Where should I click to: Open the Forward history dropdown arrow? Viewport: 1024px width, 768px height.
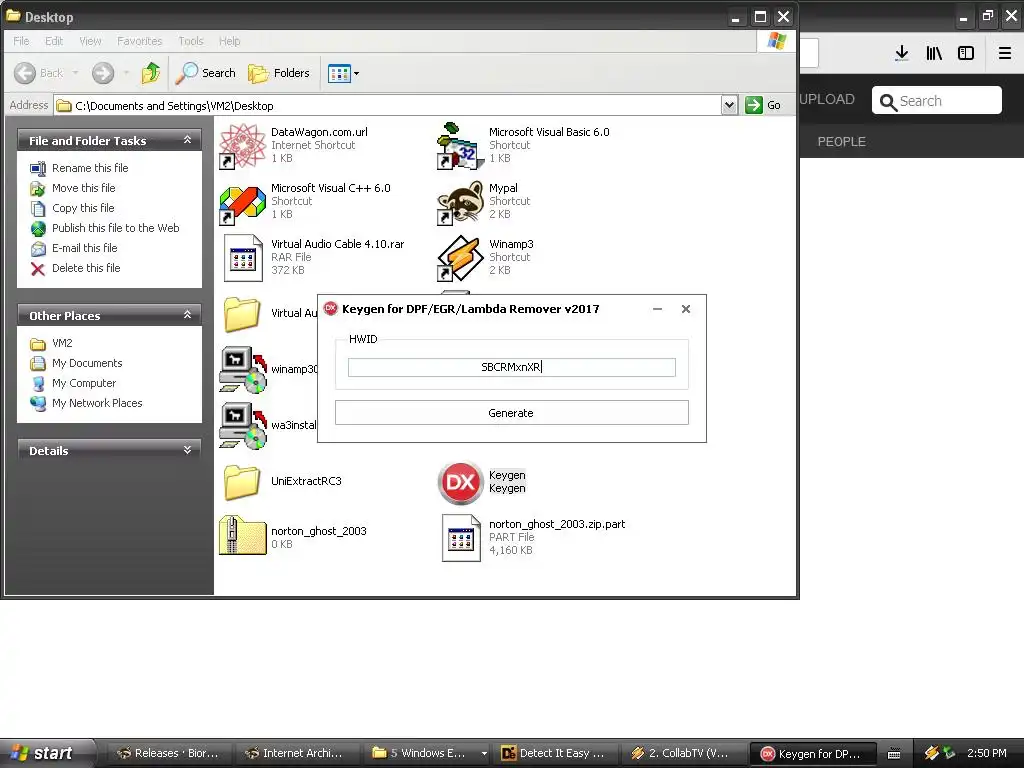pyautogui.click(x=126, y=73)
